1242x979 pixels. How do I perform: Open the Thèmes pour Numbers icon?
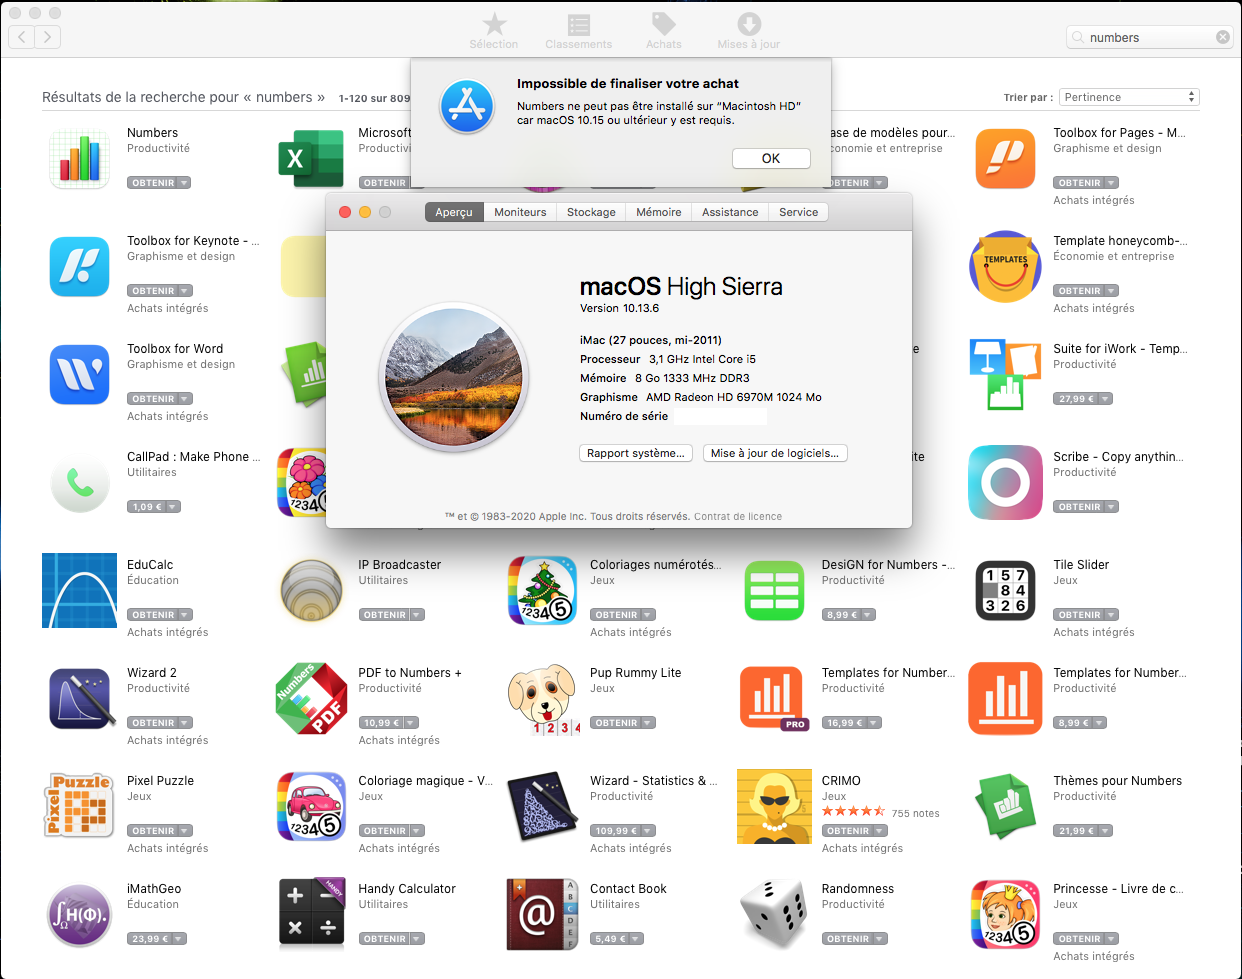coord(1005,806)
